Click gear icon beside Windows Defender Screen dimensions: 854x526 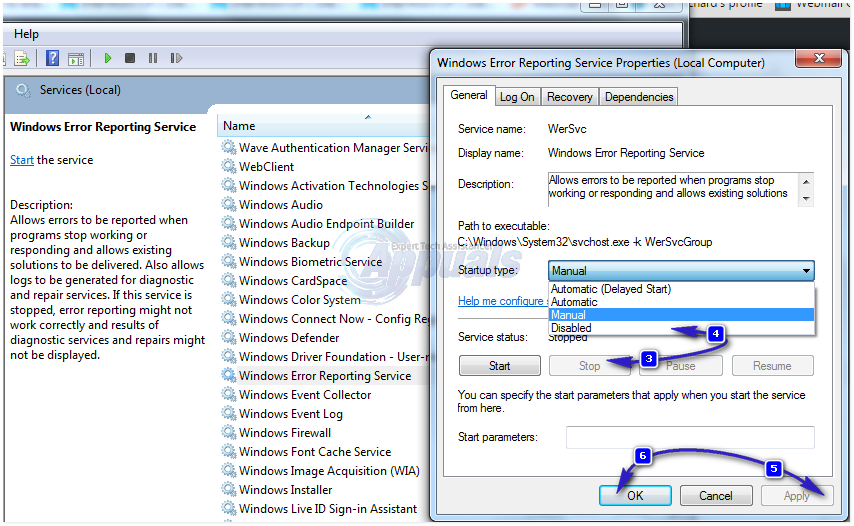[229, 337]
